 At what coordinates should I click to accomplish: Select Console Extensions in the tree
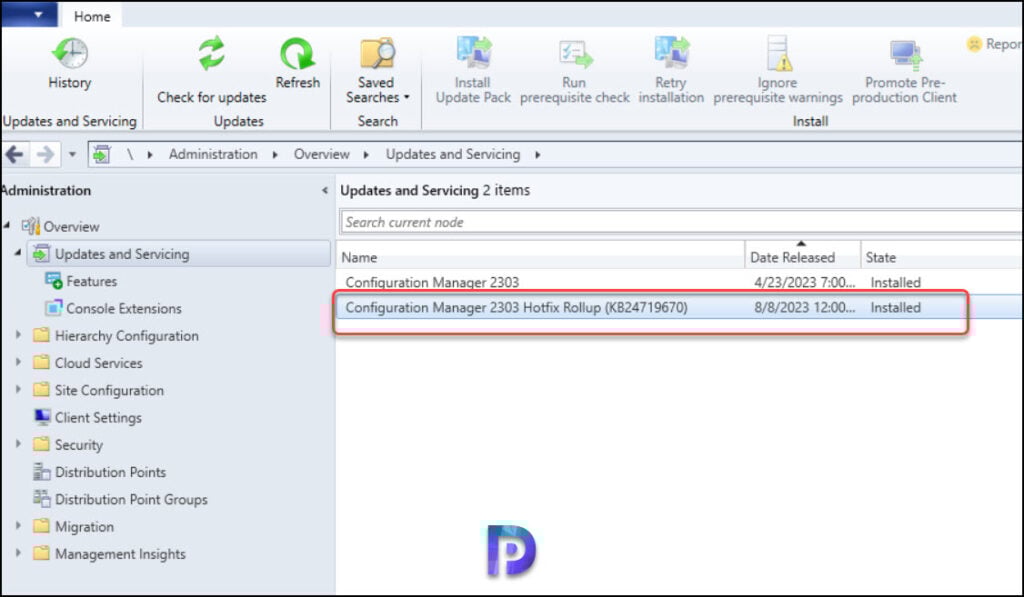pyautogui.click(x=123, y=308)
